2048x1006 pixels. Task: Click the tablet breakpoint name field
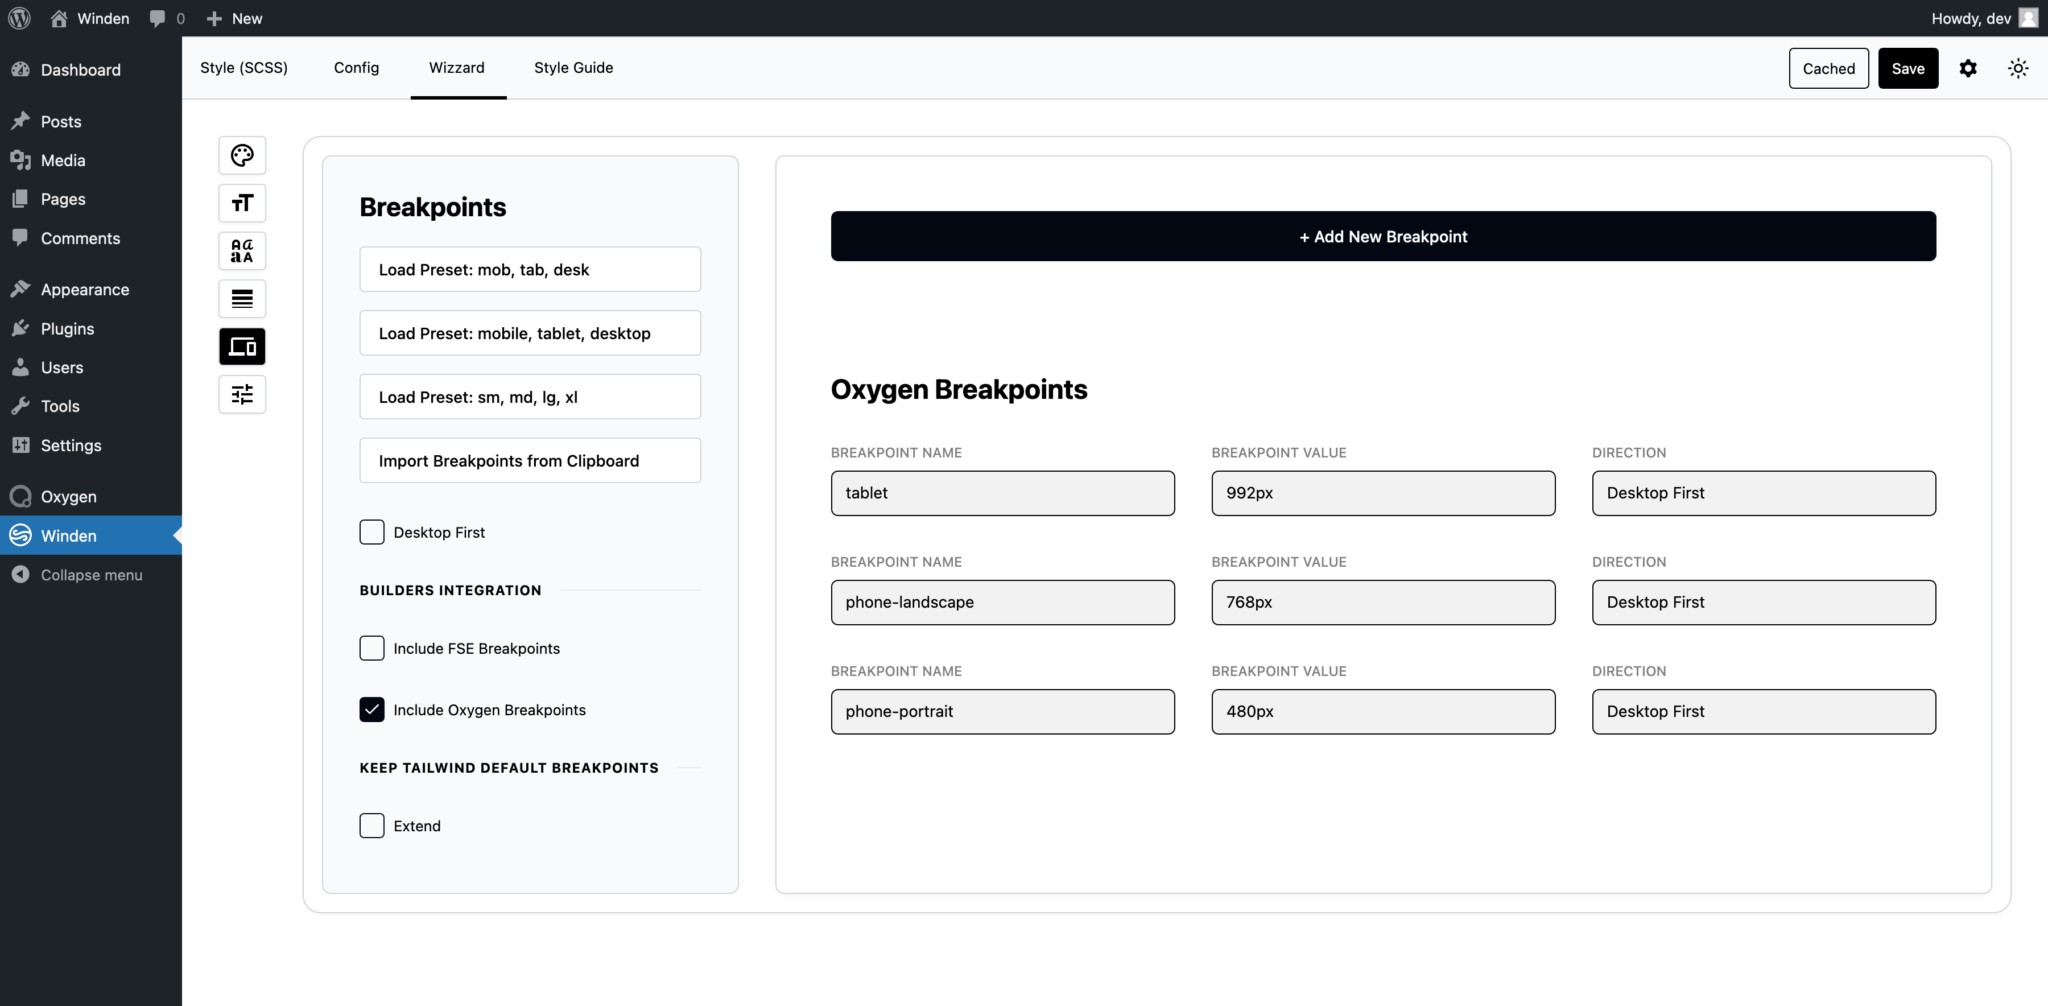pyautogui.click(x=1003, y=493)
